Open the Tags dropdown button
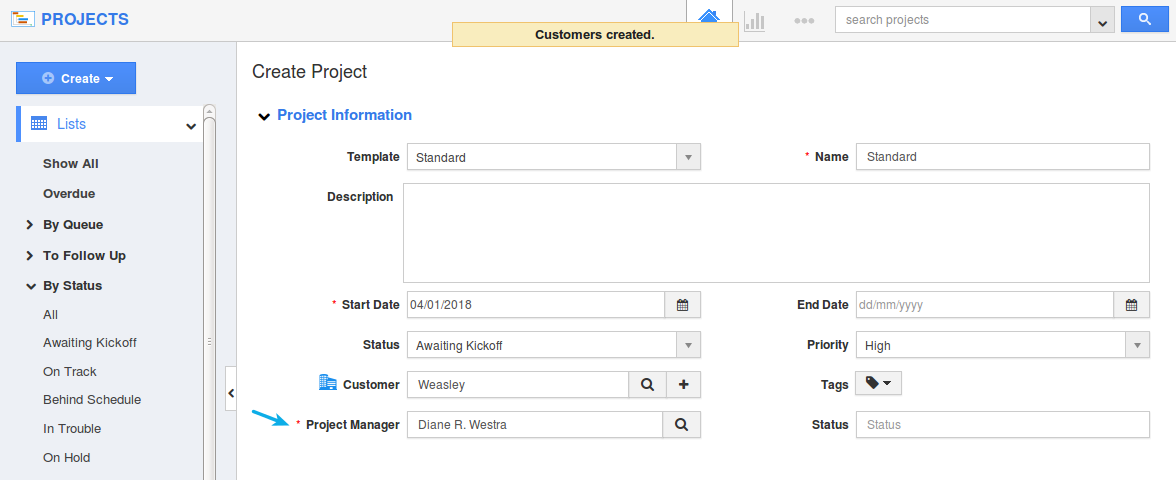This screenshot has width=1176, height=480. (x=878, y=384)
